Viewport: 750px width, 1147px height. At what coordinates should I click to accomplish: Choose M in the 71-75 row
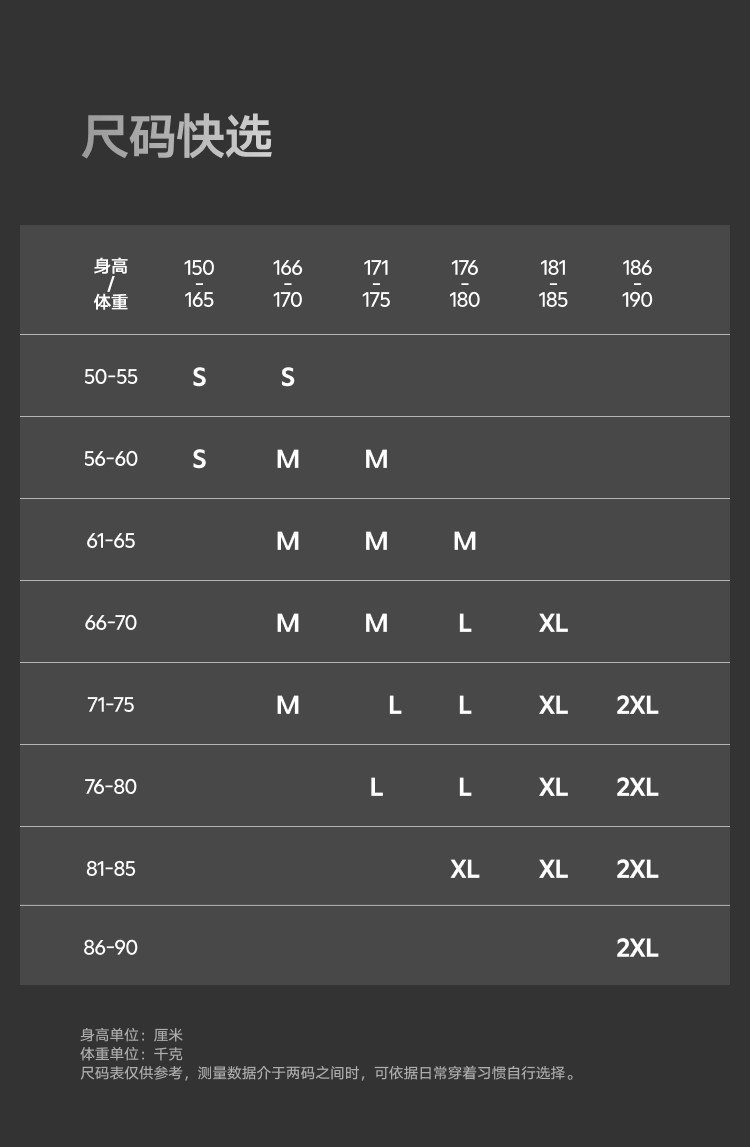coord(288,705)
